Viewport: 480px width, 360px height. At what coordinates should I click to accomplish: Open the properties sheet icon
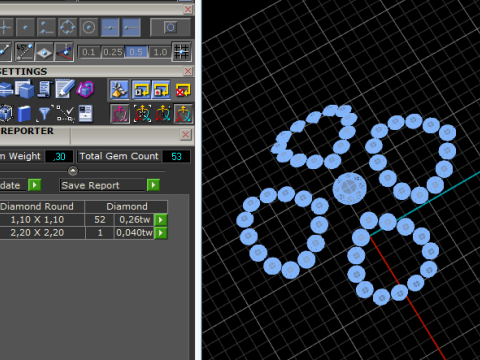tap(86, 114)
